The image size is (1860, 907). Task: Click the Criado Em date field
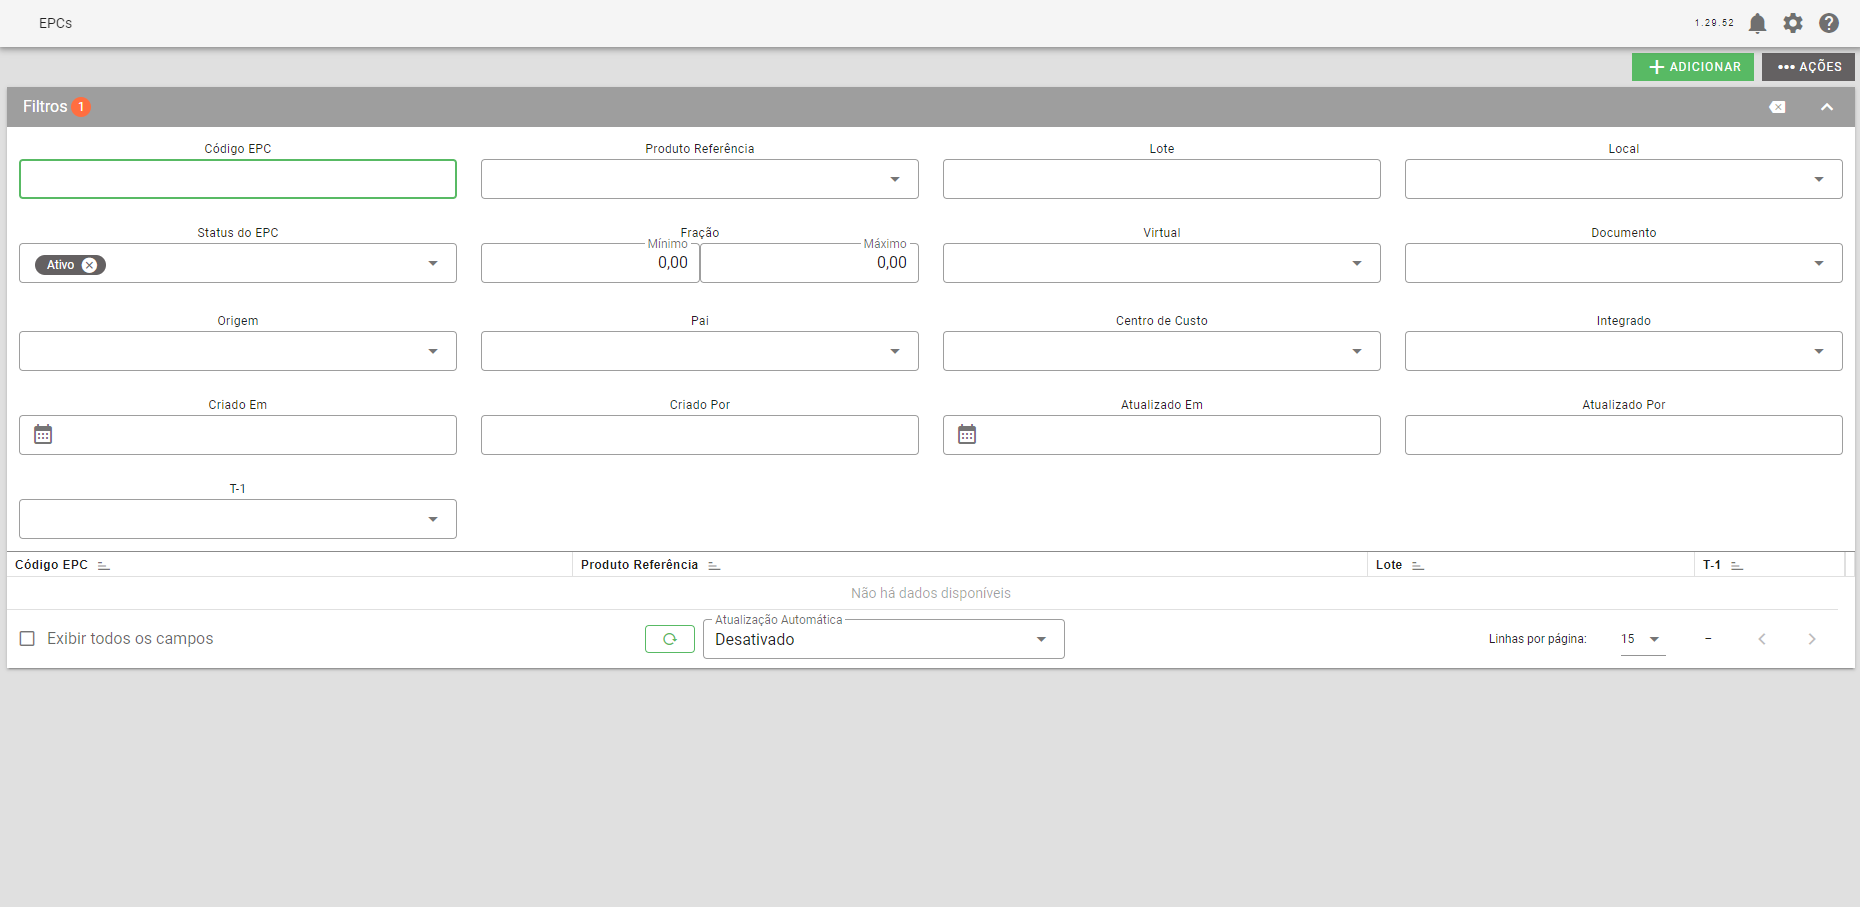click(x=238, y=435)
